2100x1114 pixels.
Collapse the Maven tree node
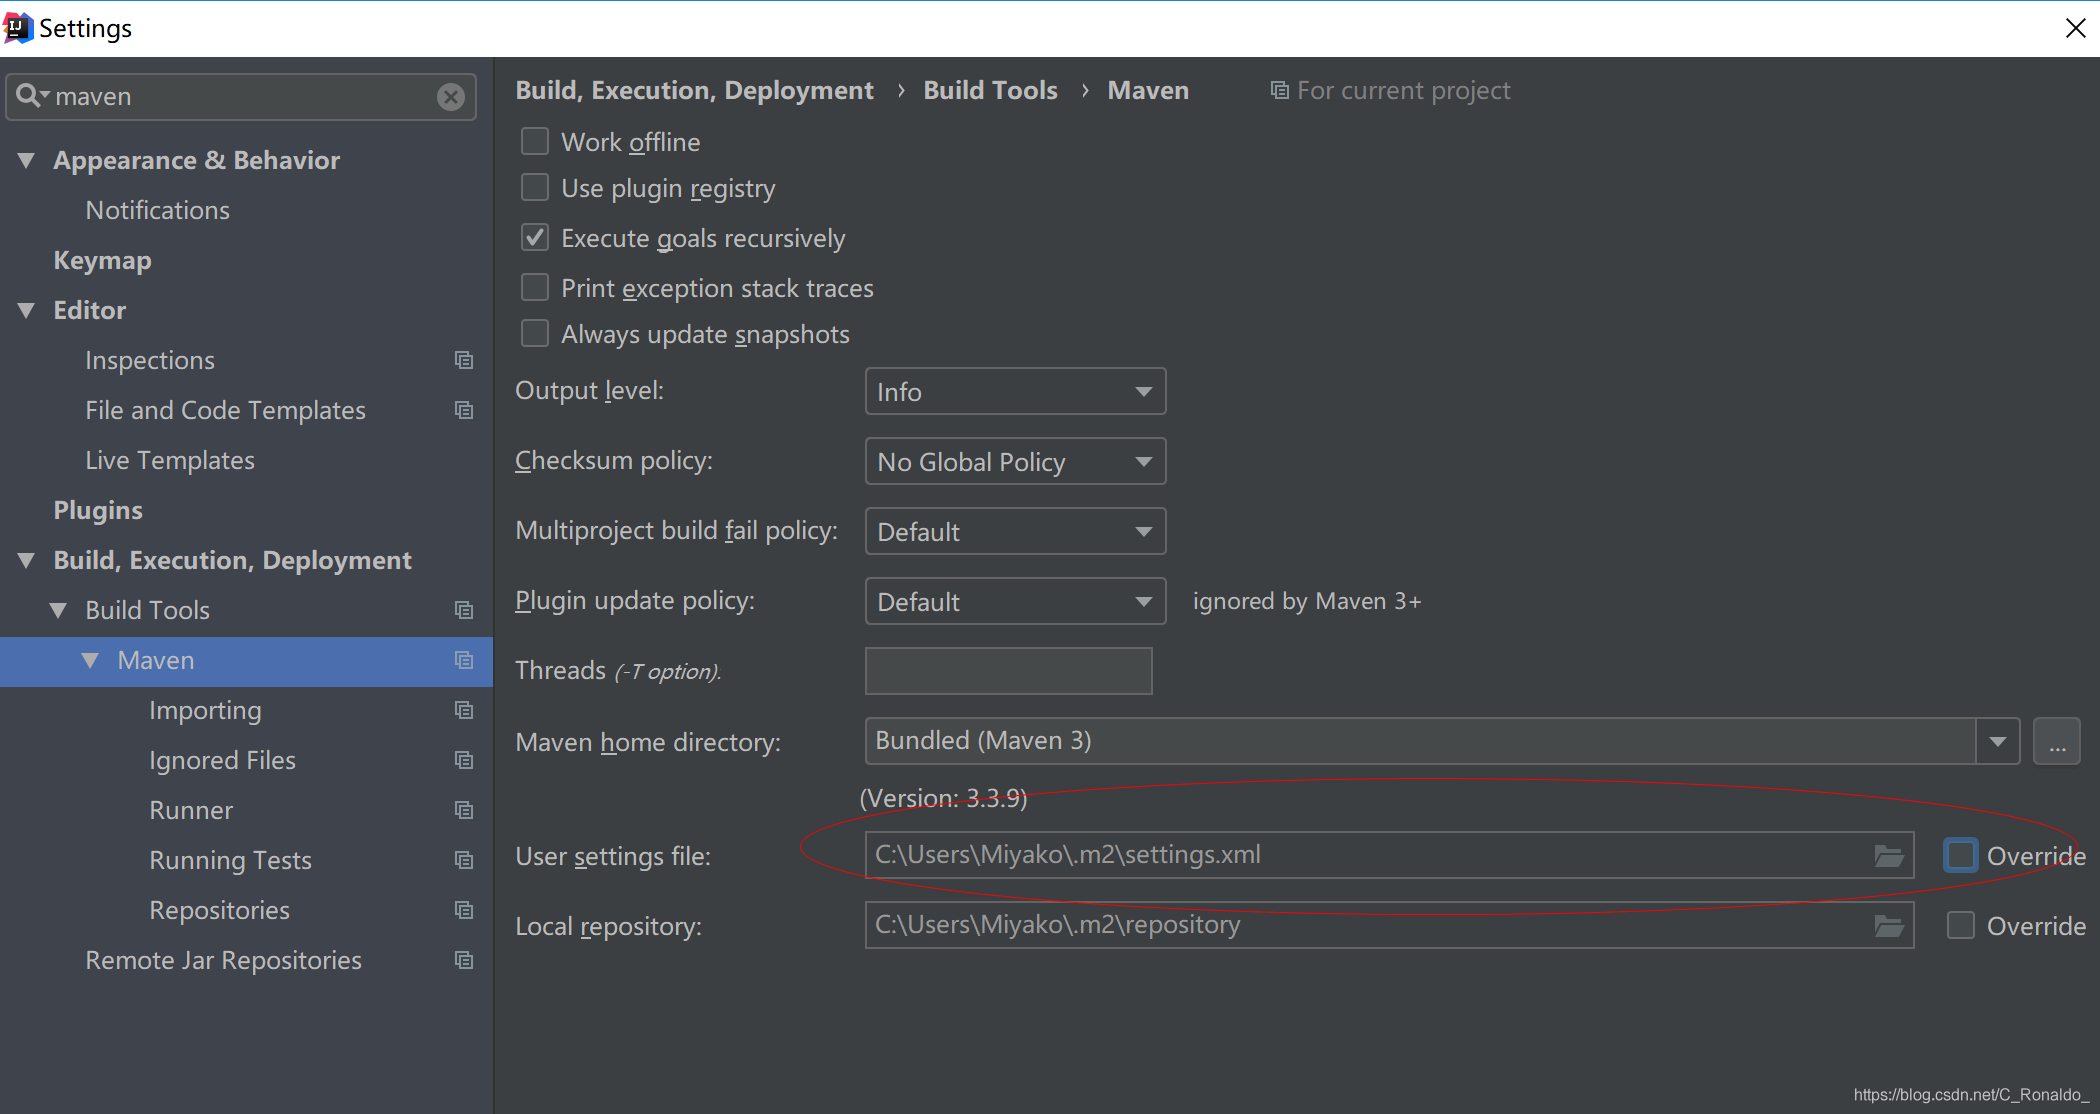(91, 660)
